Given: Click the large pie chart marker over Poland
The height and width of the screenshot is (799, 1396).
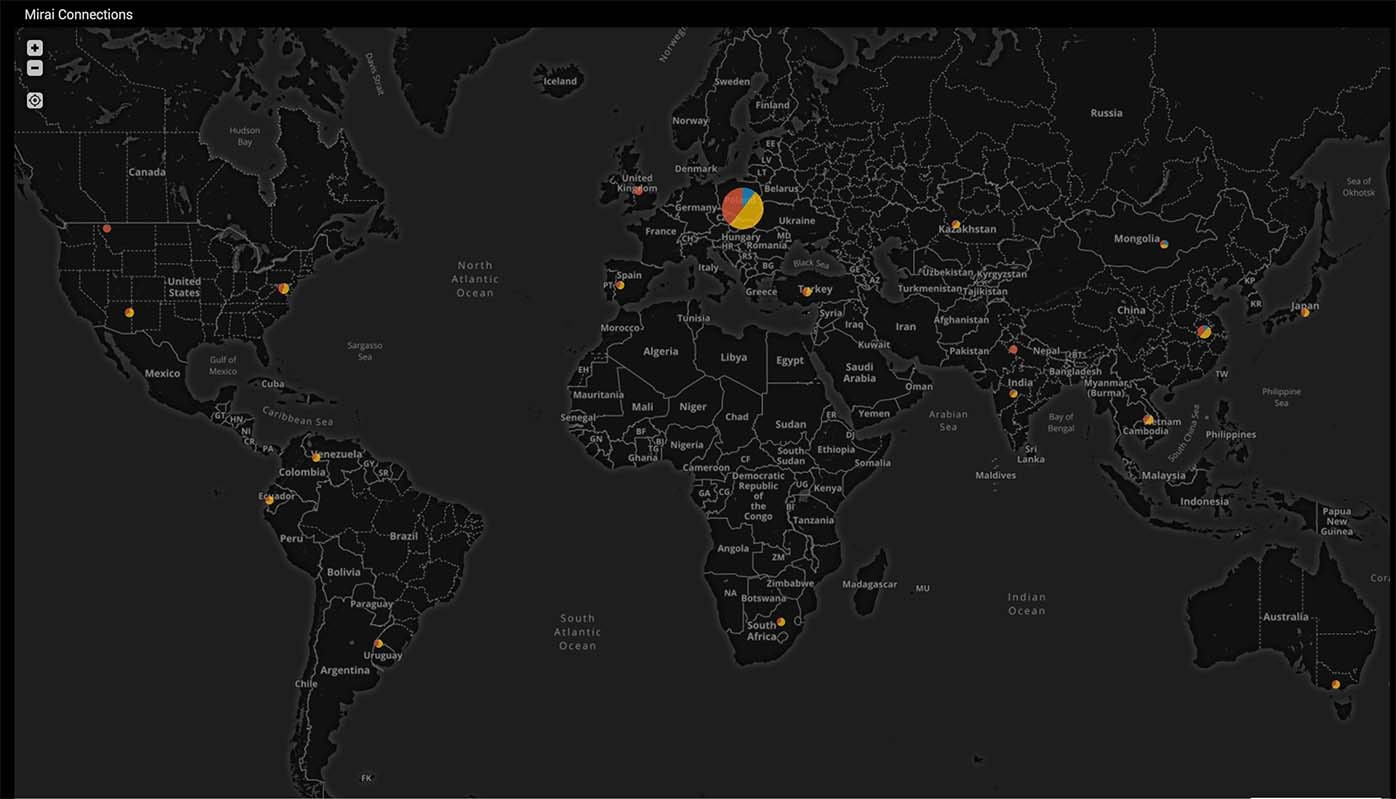Looking at the screenshot, I should [743, 208].
